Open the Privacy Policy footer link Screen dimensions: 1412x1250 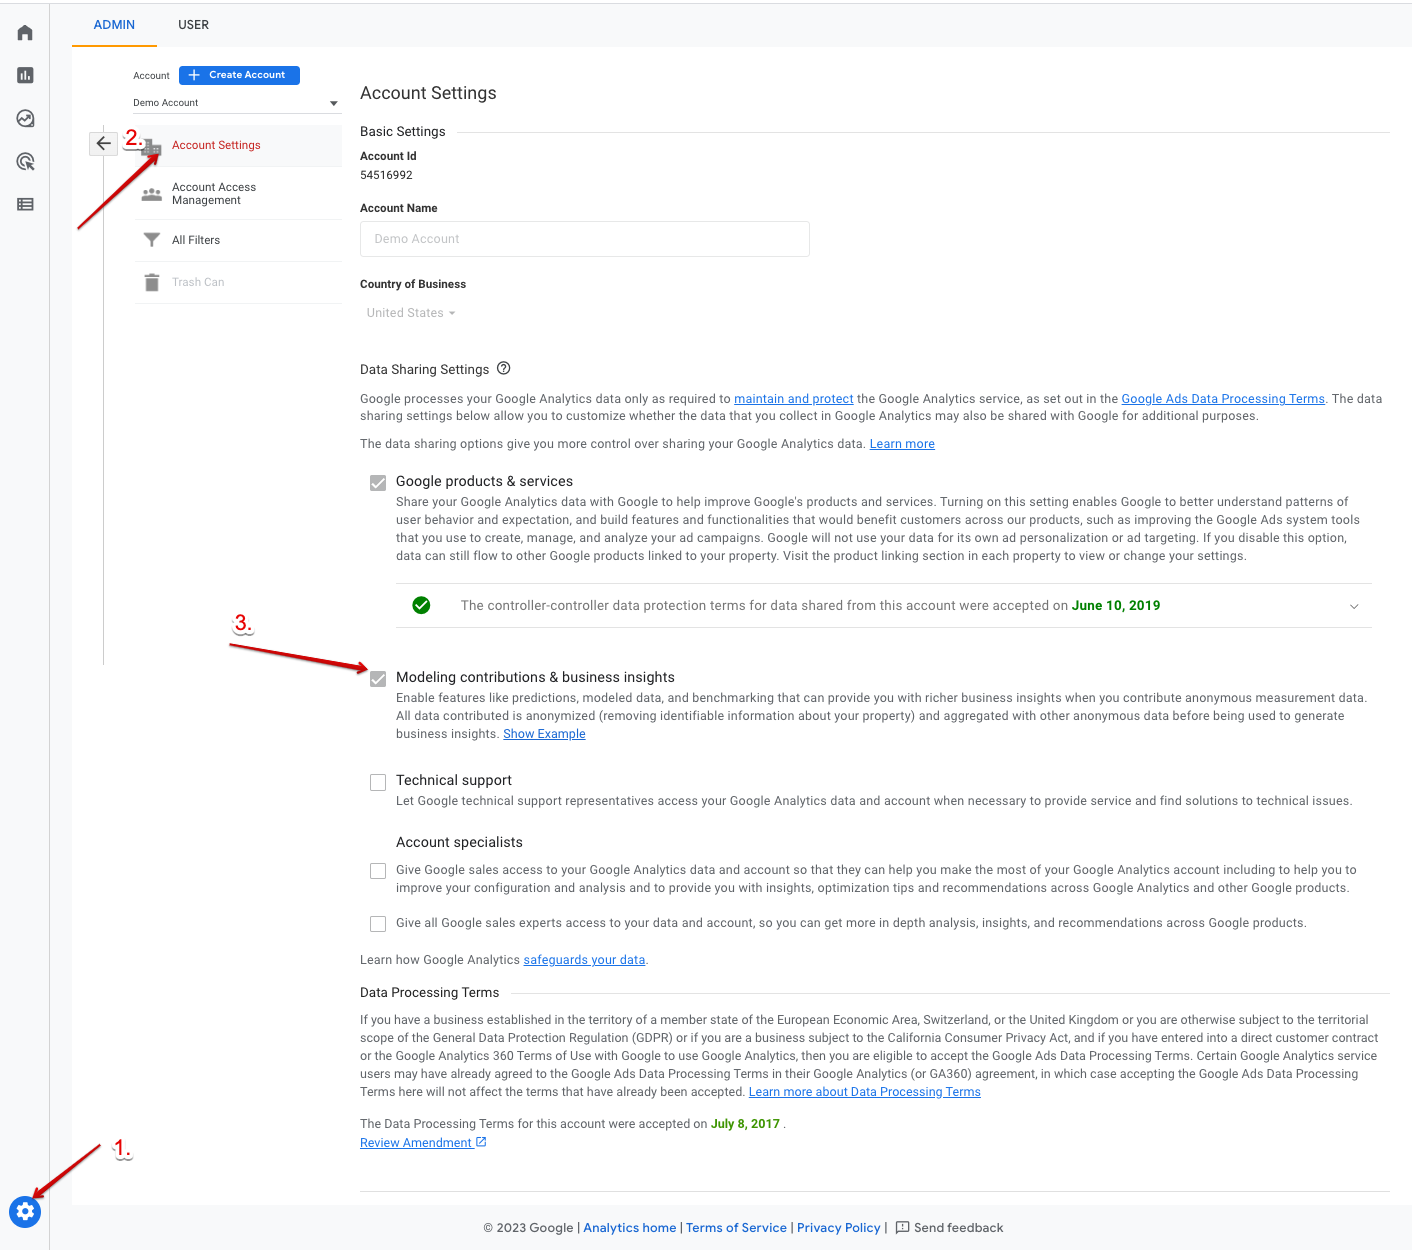(x=839, y=1228)
